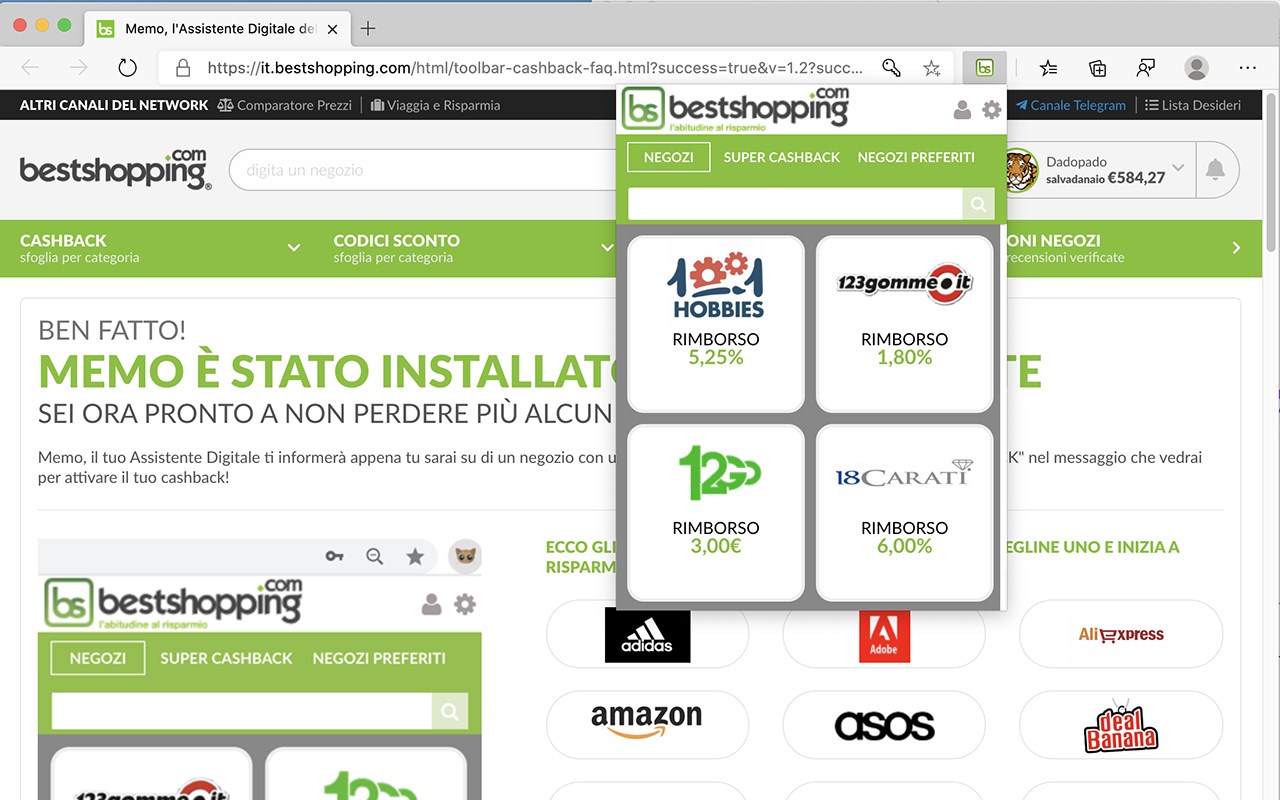Image resolution: width=1280 pixels, height=800 pixels.
Task: Click the arrow next to recensioni verificate
Action: (x=1237, y=248)
